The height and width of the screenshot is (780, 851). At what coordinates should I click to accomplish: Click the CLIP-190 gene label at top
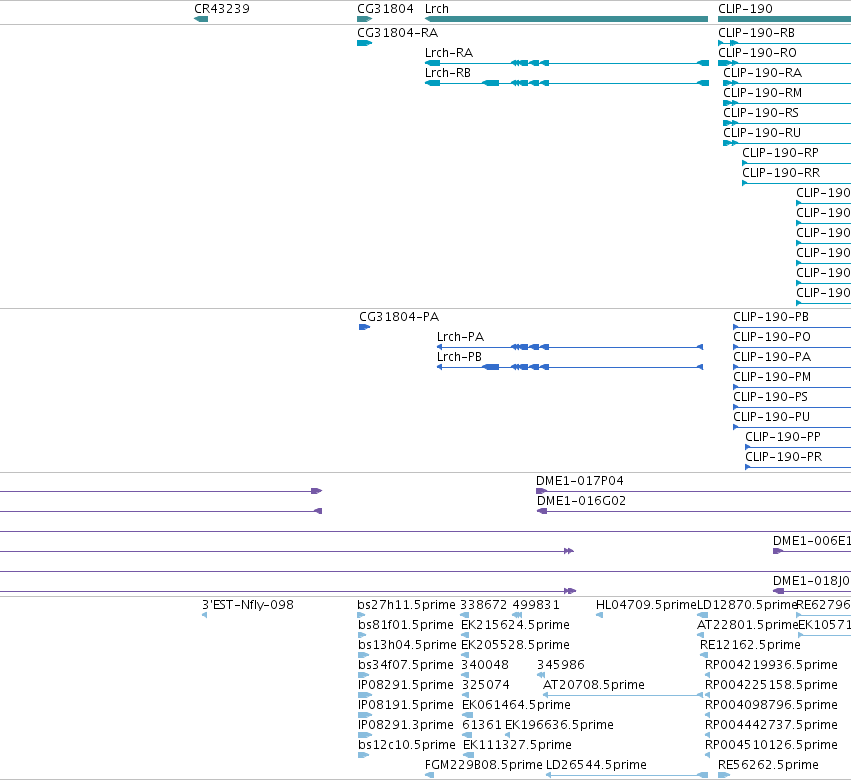click(745, 9)
